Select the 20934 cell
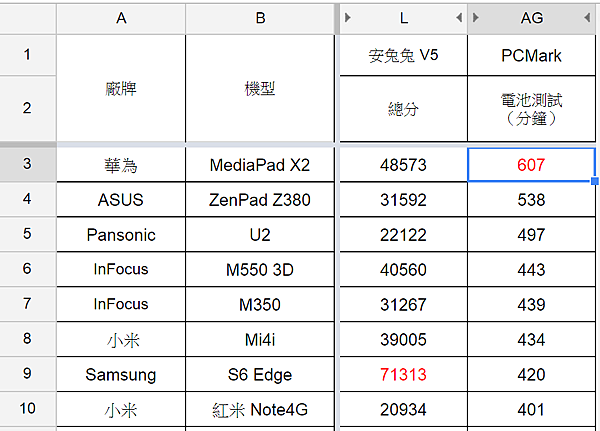Image resolution: width=600 pixels, height=431 pixels. point(403,410)
